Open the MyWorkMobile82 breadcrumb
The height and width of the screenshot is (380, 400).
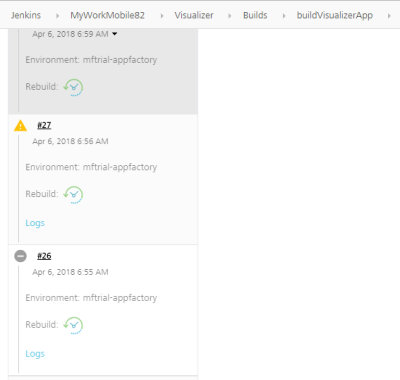(107, 15)
